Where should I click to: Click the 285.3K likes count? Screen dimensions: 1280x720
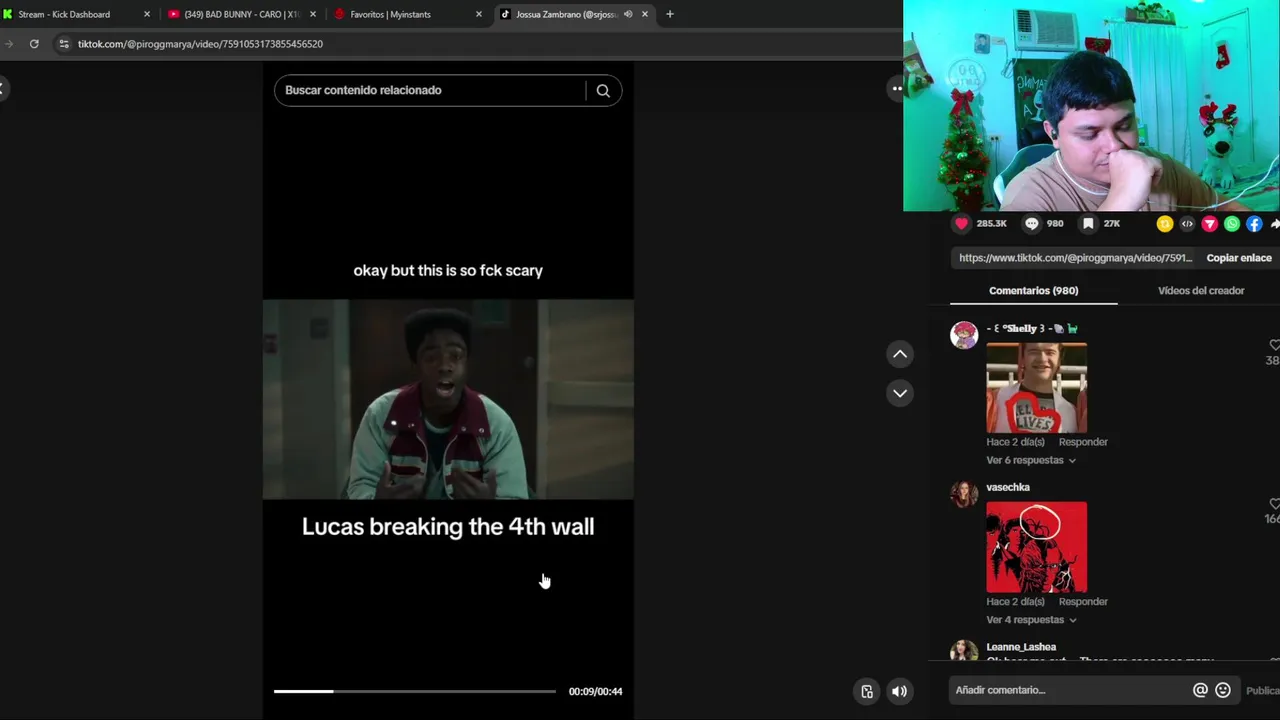pos(991,224)
